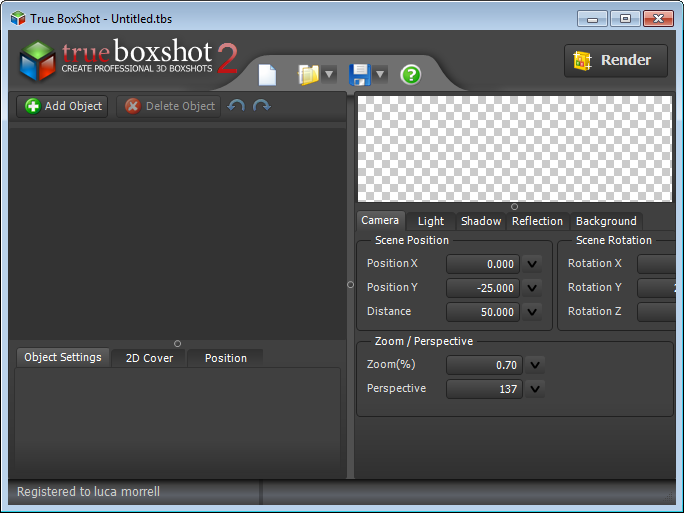Click the Render button

(x=616, y=61)
